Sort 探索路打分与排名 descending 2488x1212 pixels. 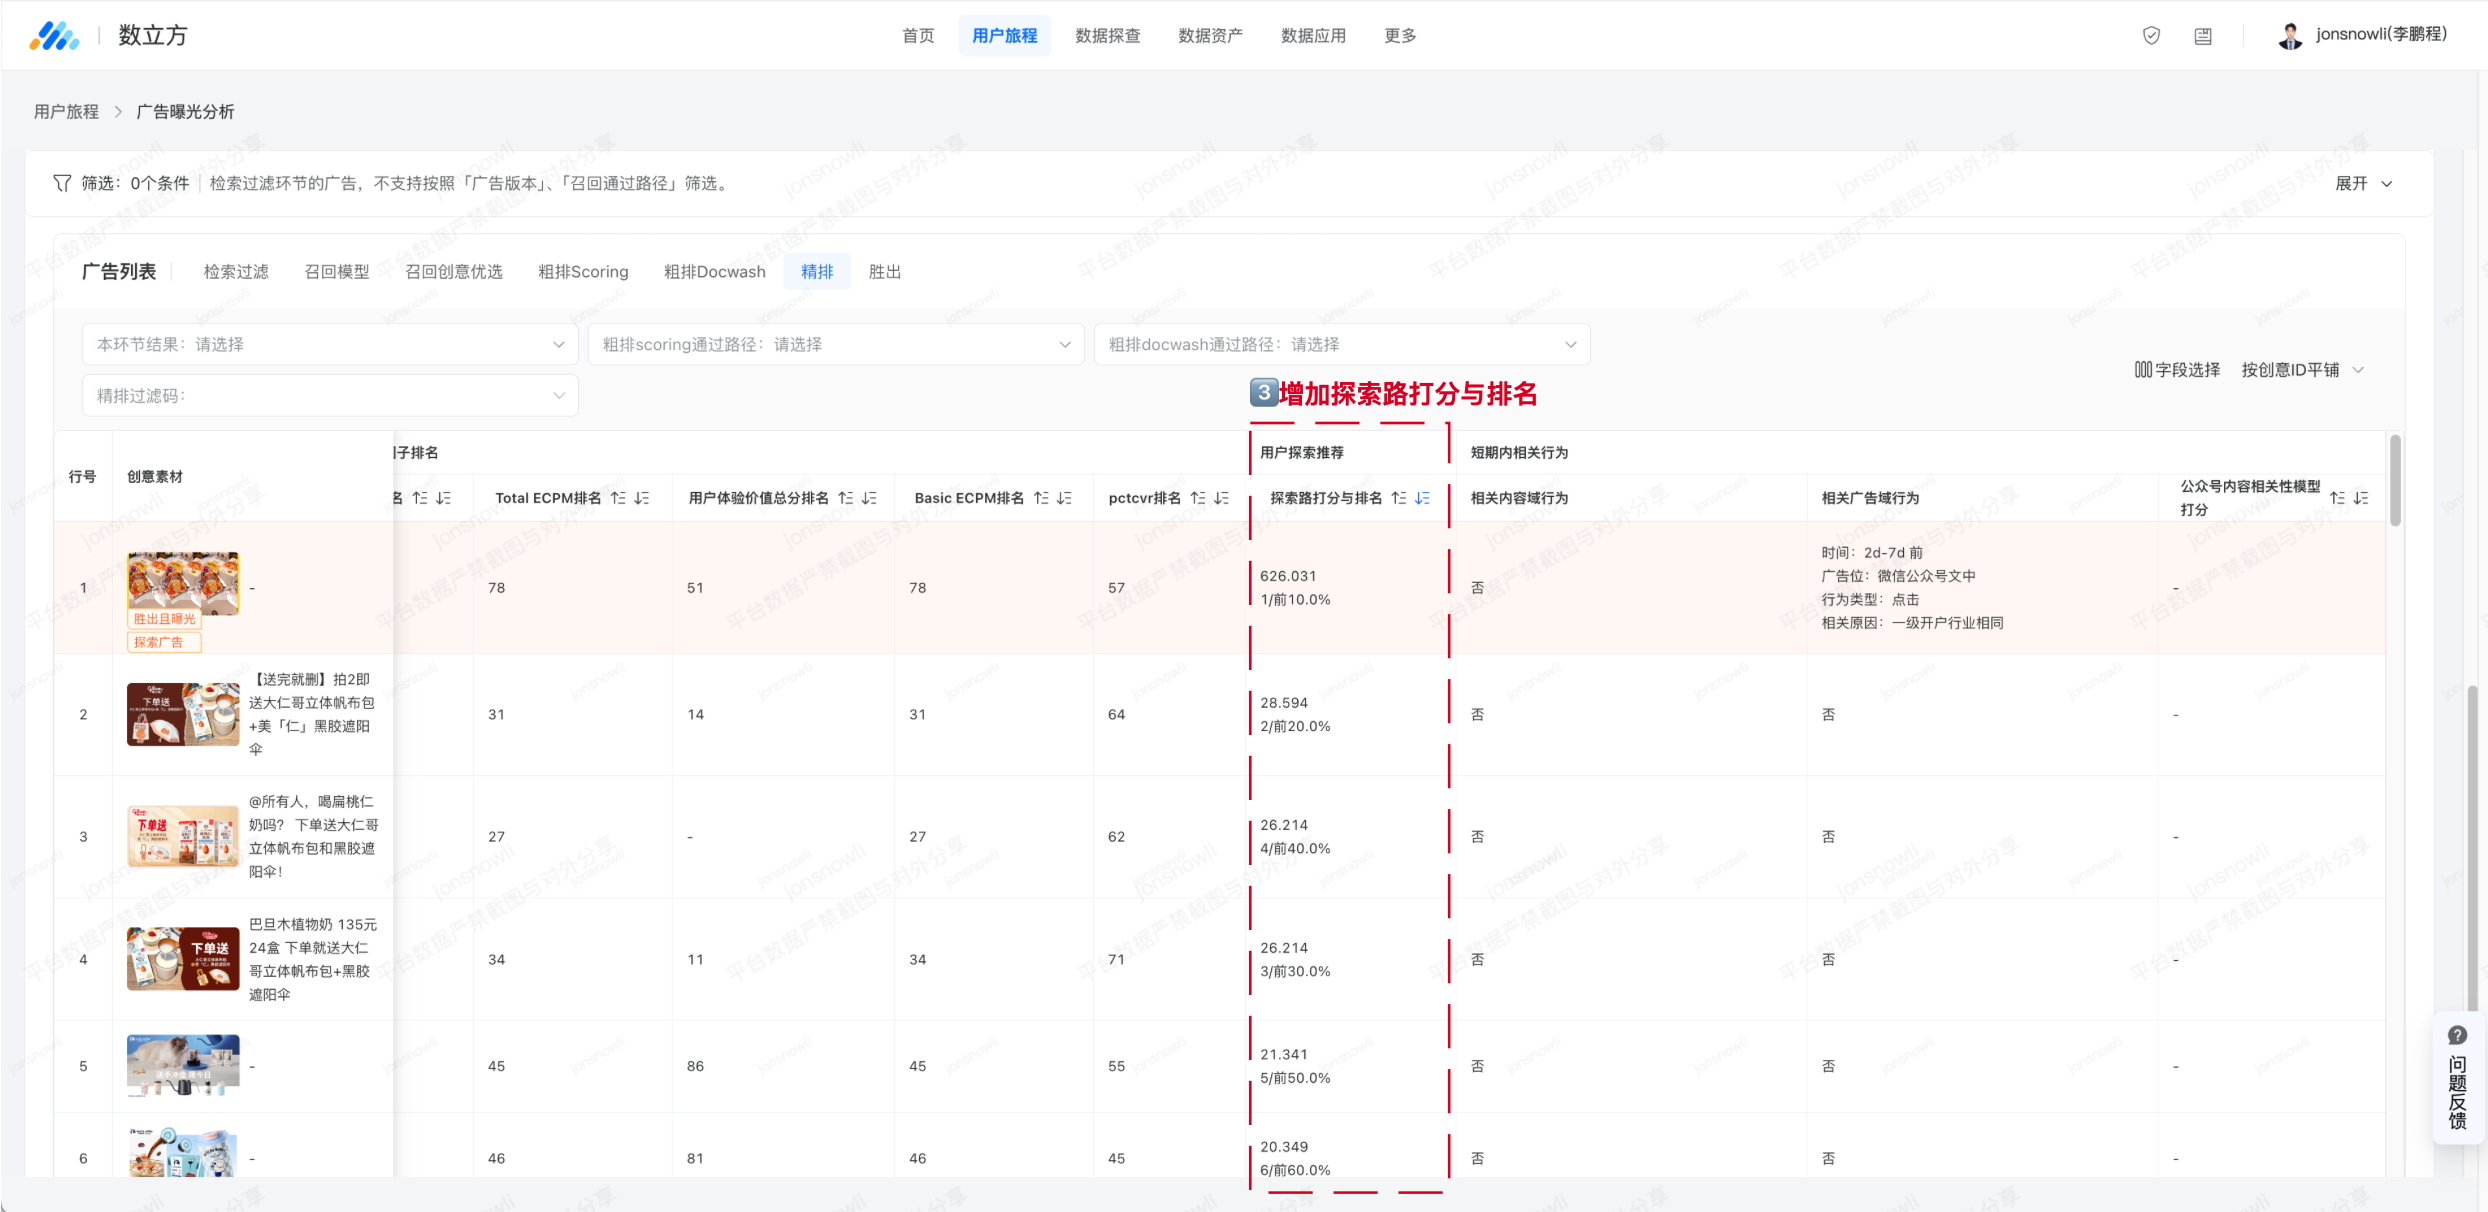coord(1422,498)
